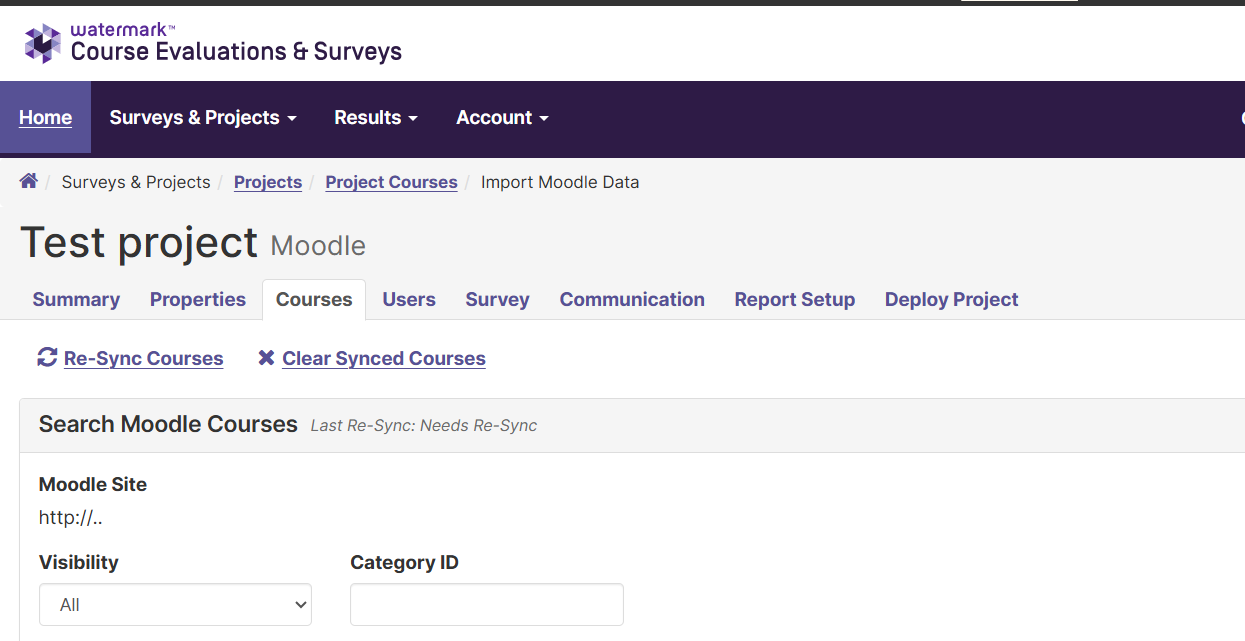Expand the Account menu
Viewport: 1245px width, 641px height.
[x=502, y=117]
